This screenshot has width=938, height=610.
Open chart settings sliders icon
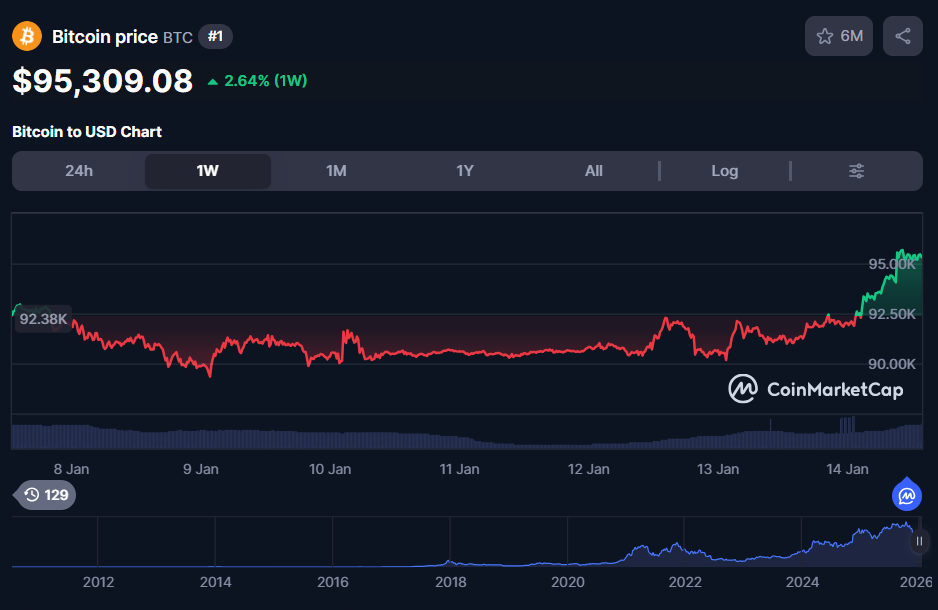pyautogui.click(x=856, y=171)
